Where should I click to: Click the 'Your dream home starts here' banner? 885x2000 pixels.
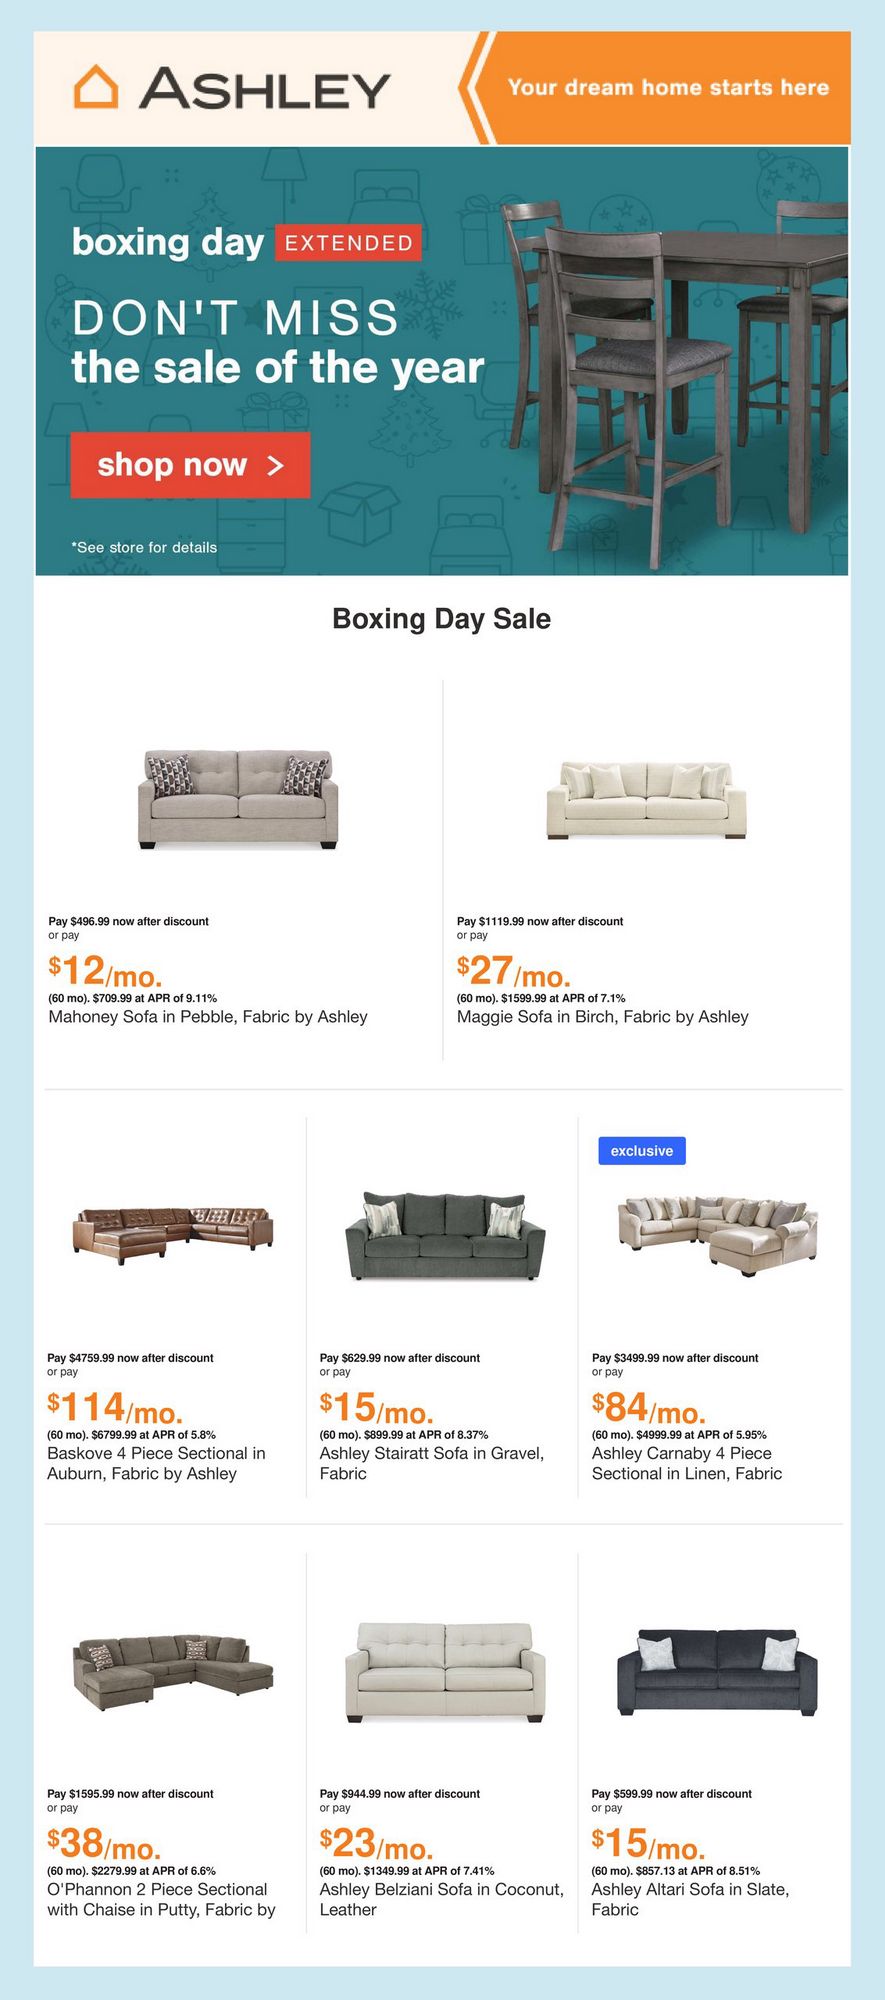click(x=667, y=88)
